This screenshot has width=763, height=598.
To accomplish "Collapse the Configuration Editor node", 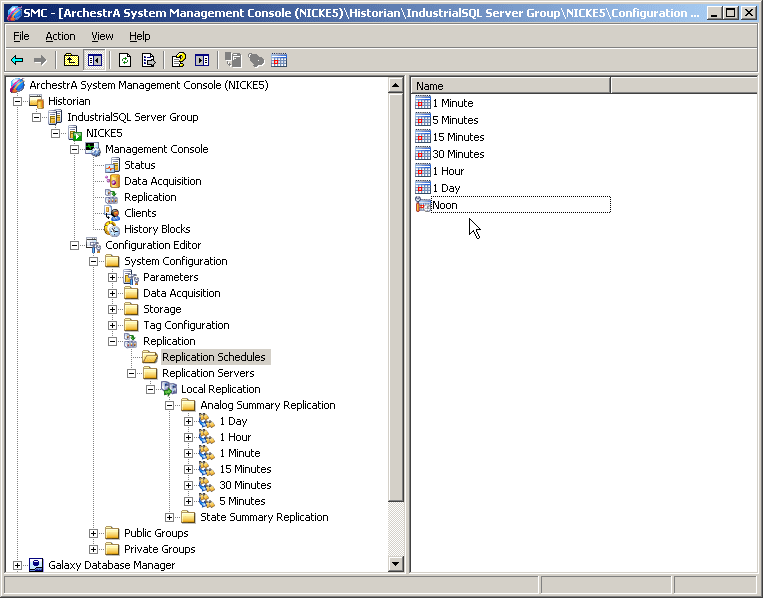I will pos(74,245).
